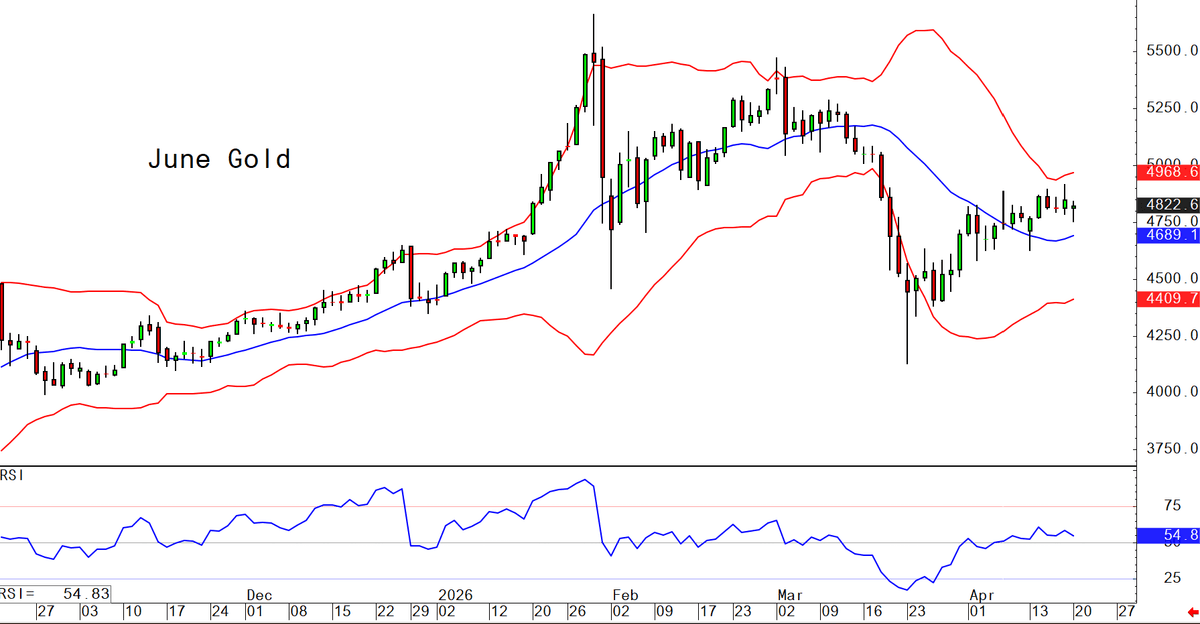Click the RSI panel title label
The height and width of the screenshot is (624, 1200).
12,474
